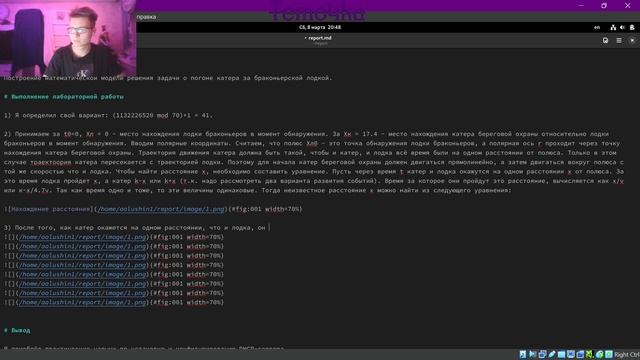The width and height of the screenshot is (640, 360).
Task: Click the save document icon in gedit header
Action: 605,40
